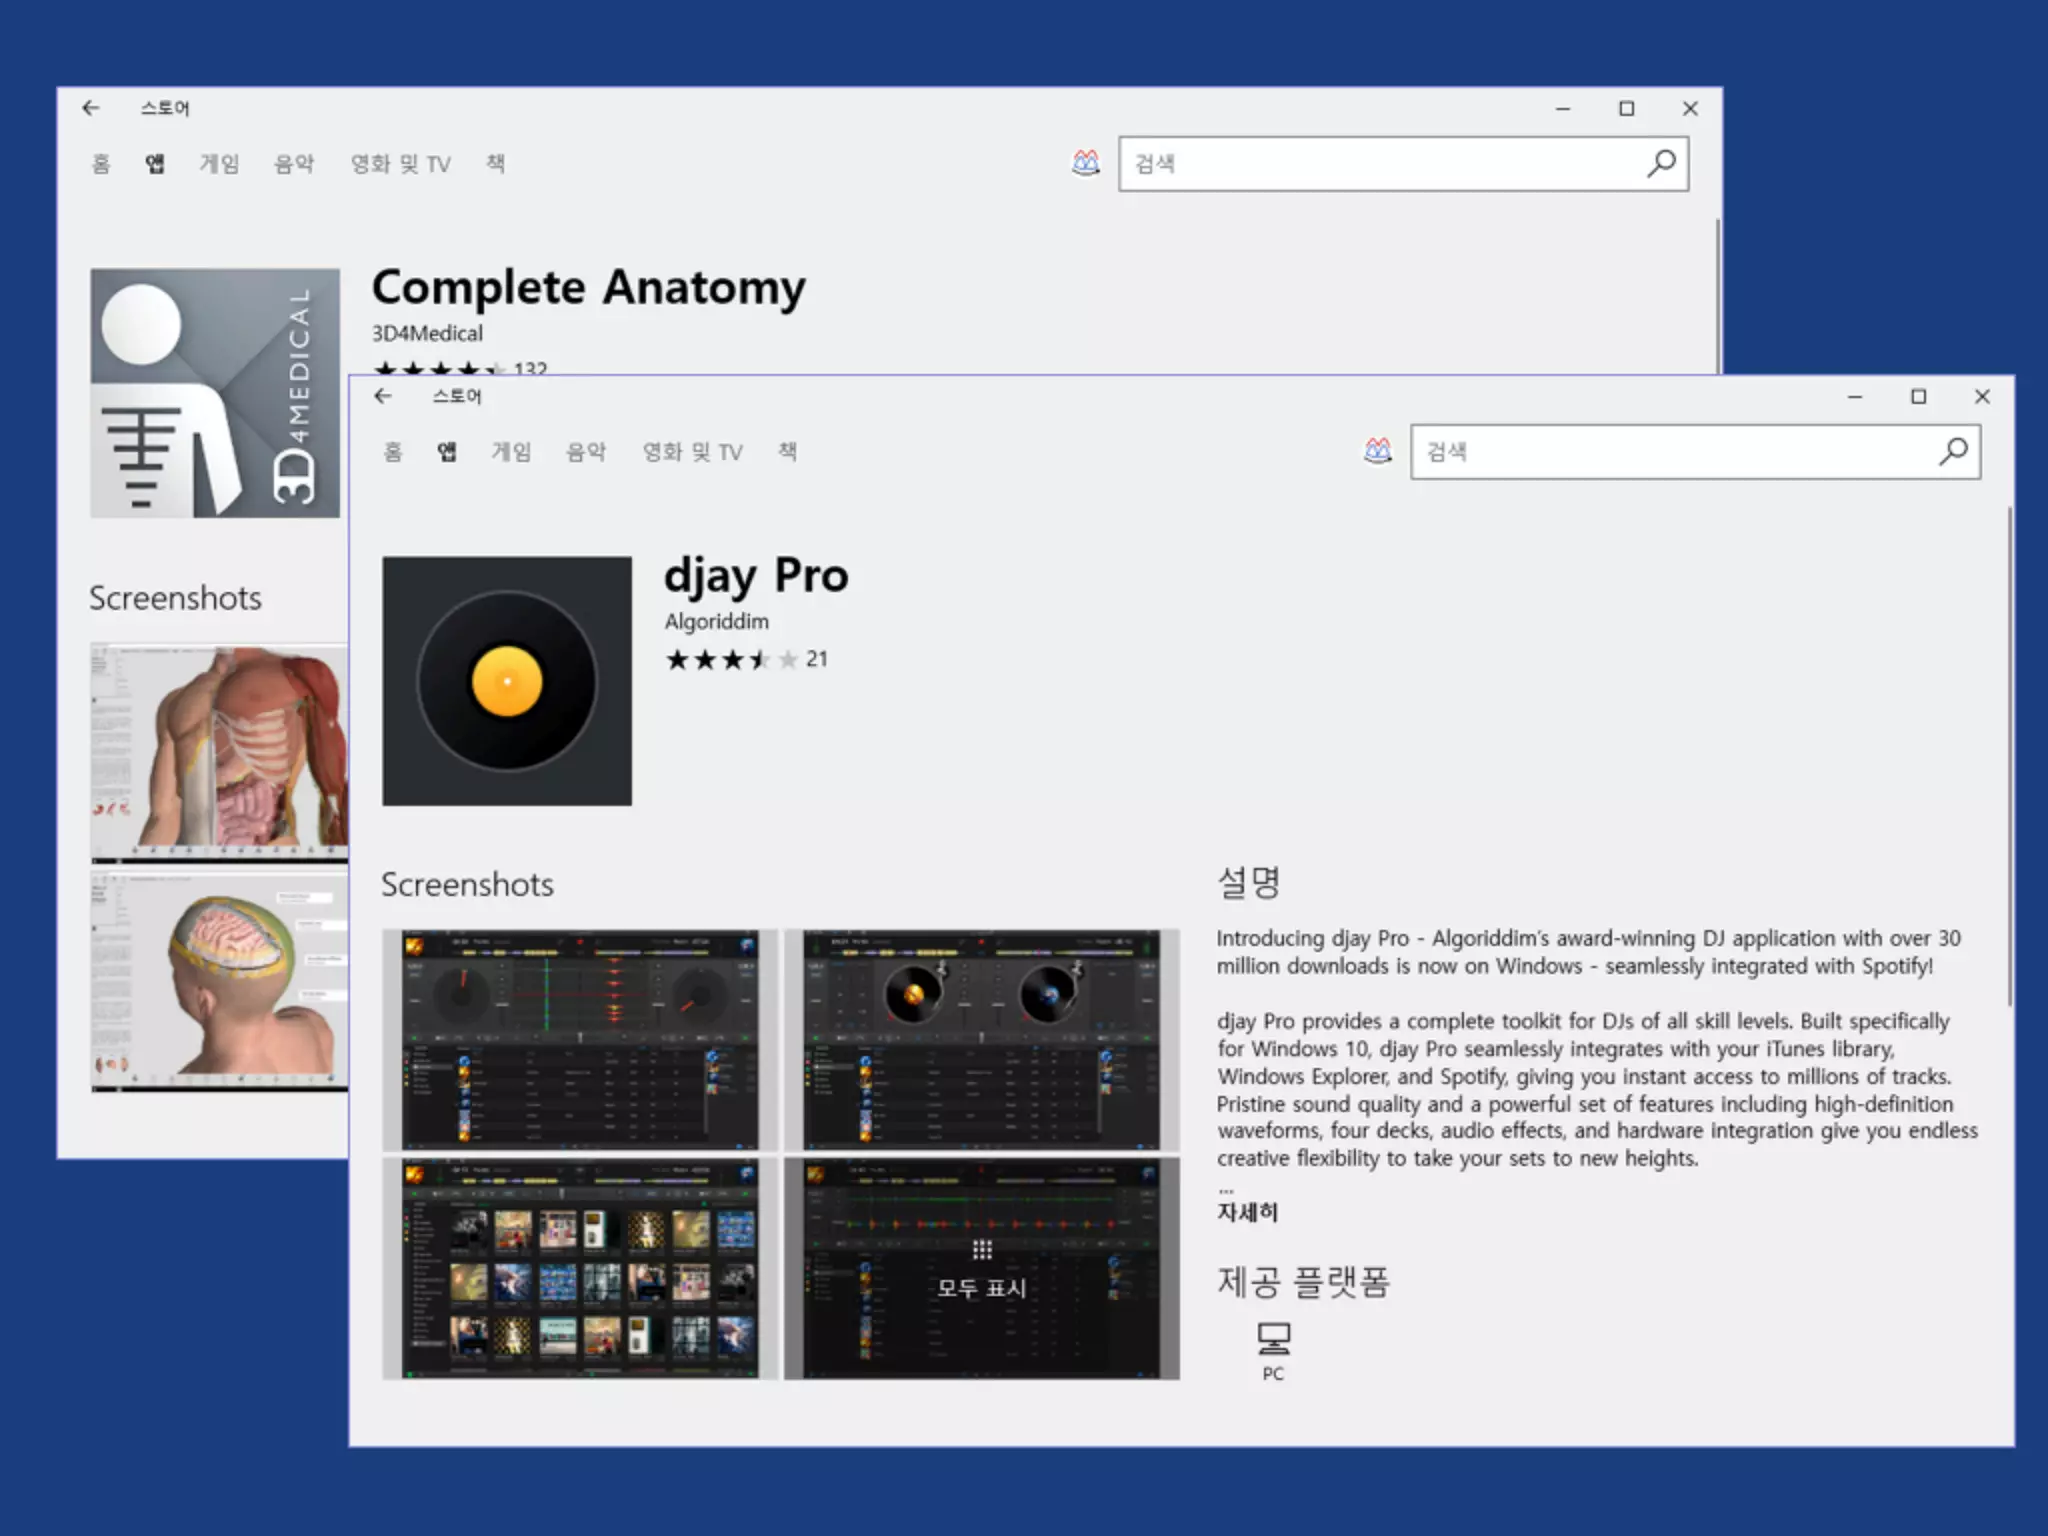
Task: Click the djay Pro vinyl app icon
Action: tap(506, 681)
